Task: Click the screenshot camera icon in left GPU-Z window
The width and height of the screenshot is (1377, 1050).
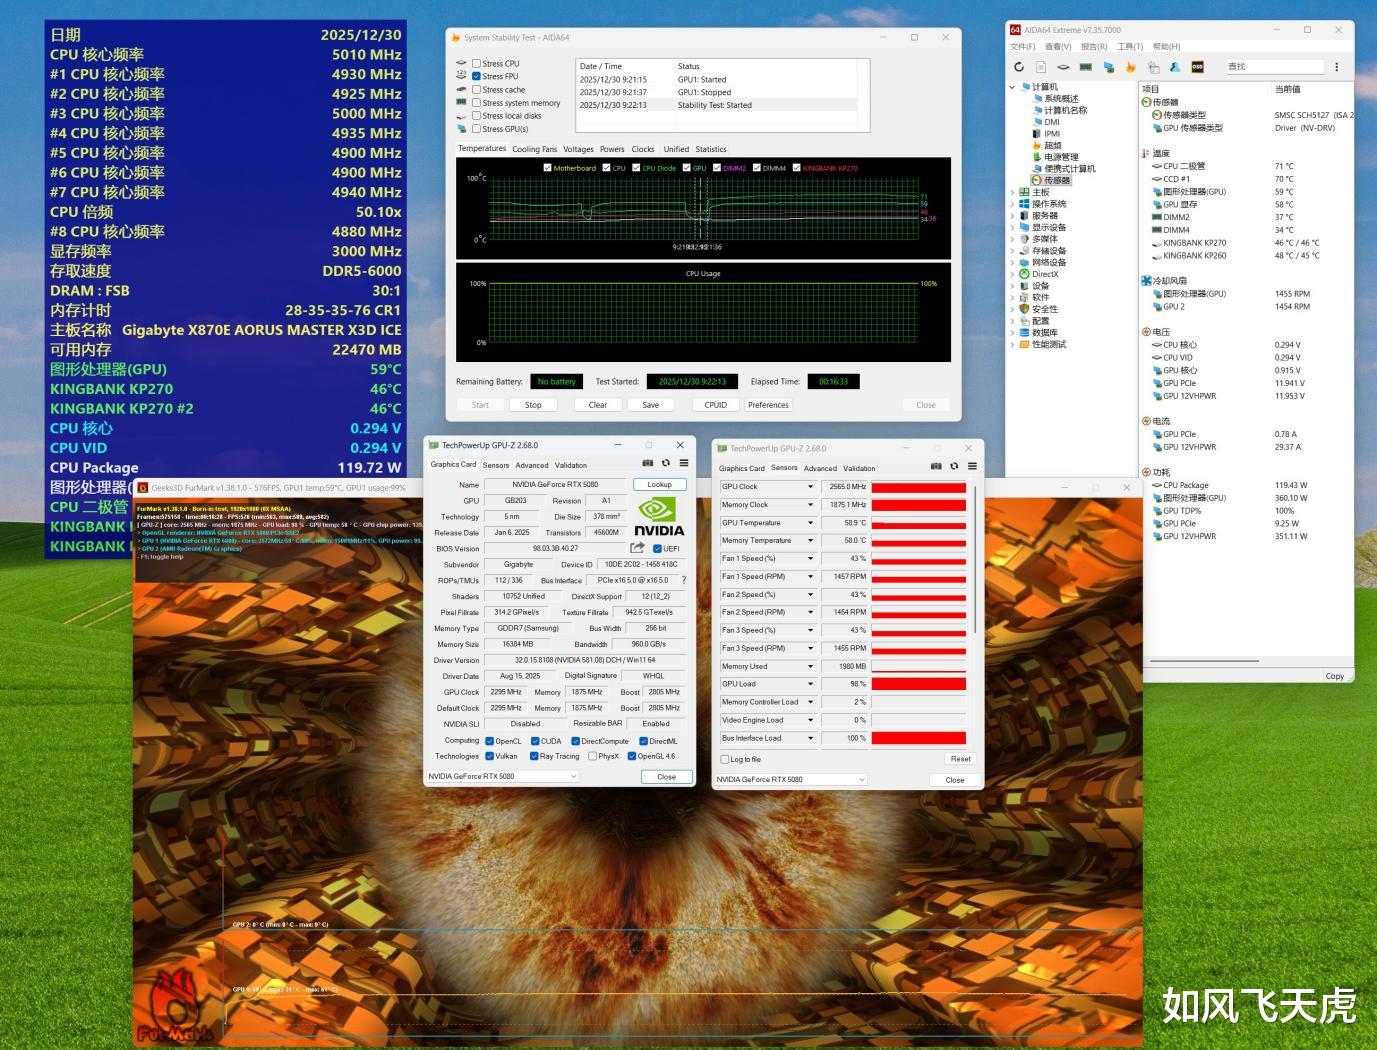Action: pos(648,463)
